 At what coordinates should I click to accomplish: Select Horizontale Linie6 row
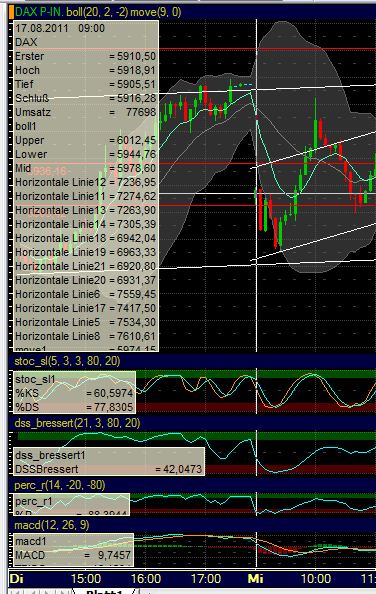86,294
